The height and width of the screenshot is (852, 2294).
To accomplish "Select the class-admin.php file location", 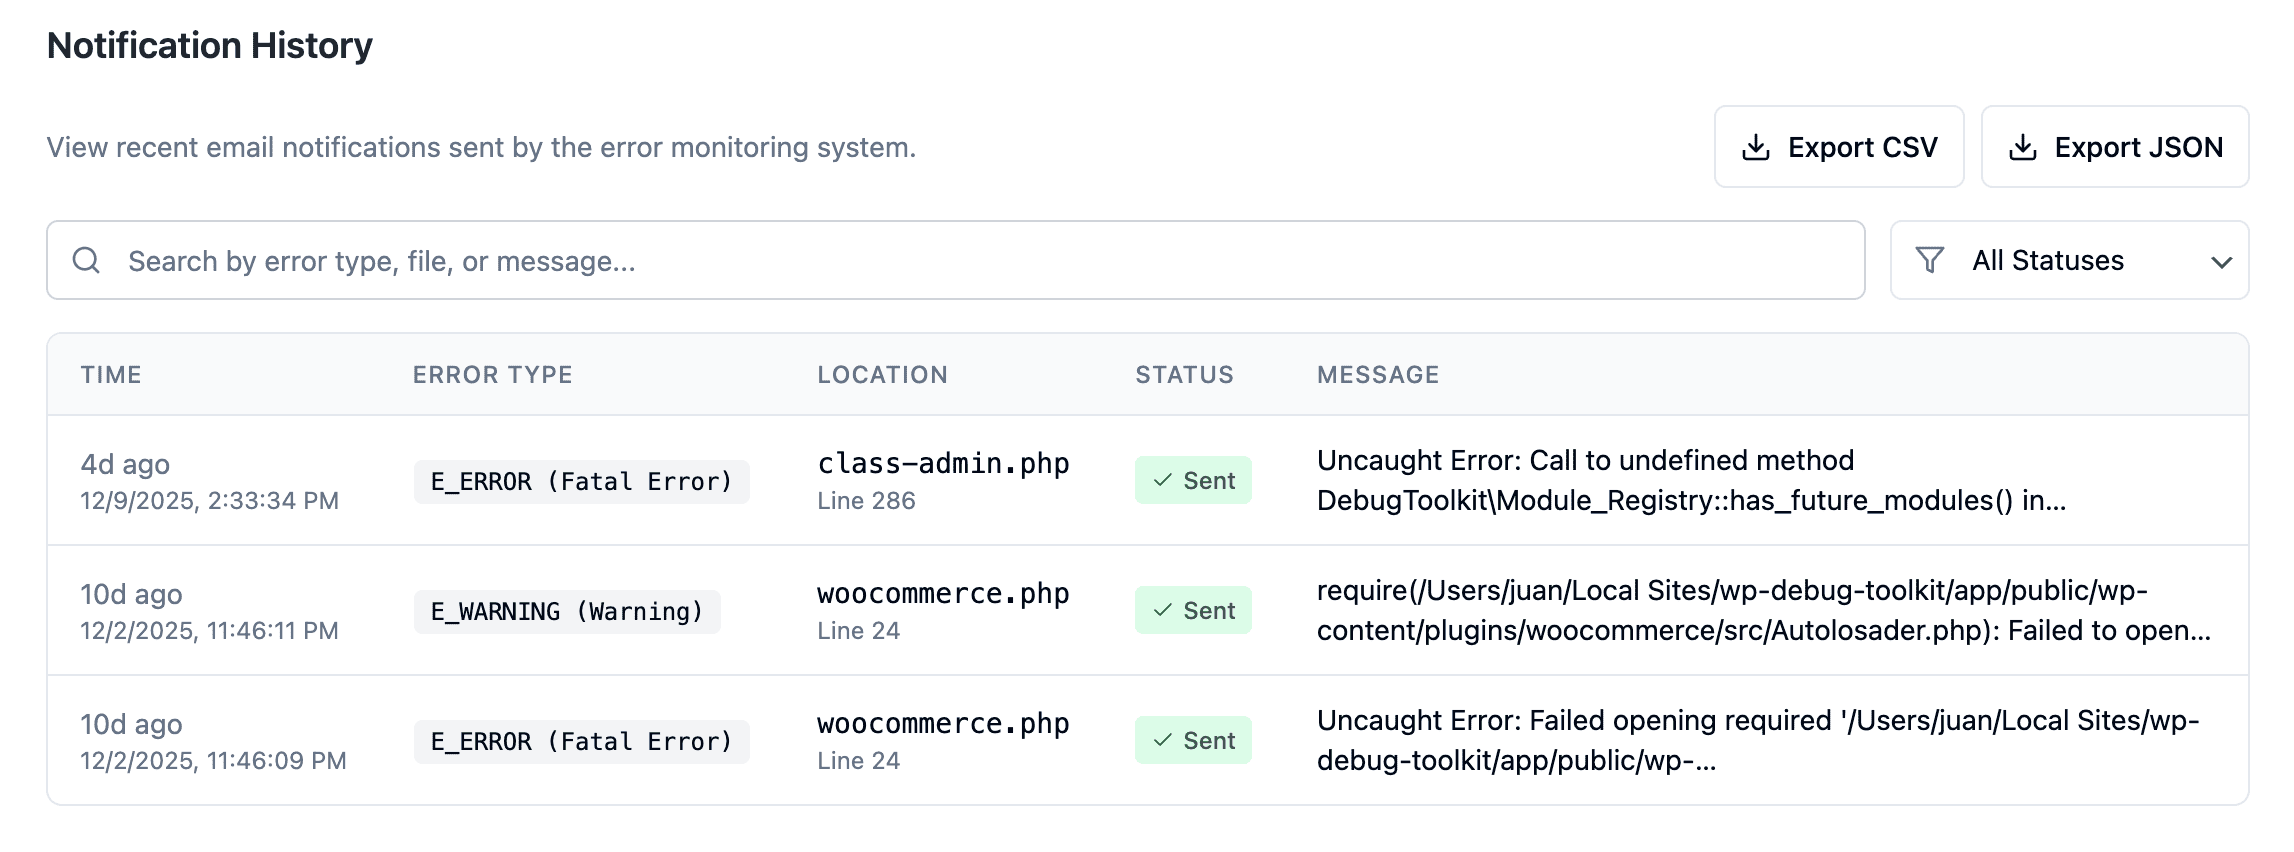I will (943, 463).
